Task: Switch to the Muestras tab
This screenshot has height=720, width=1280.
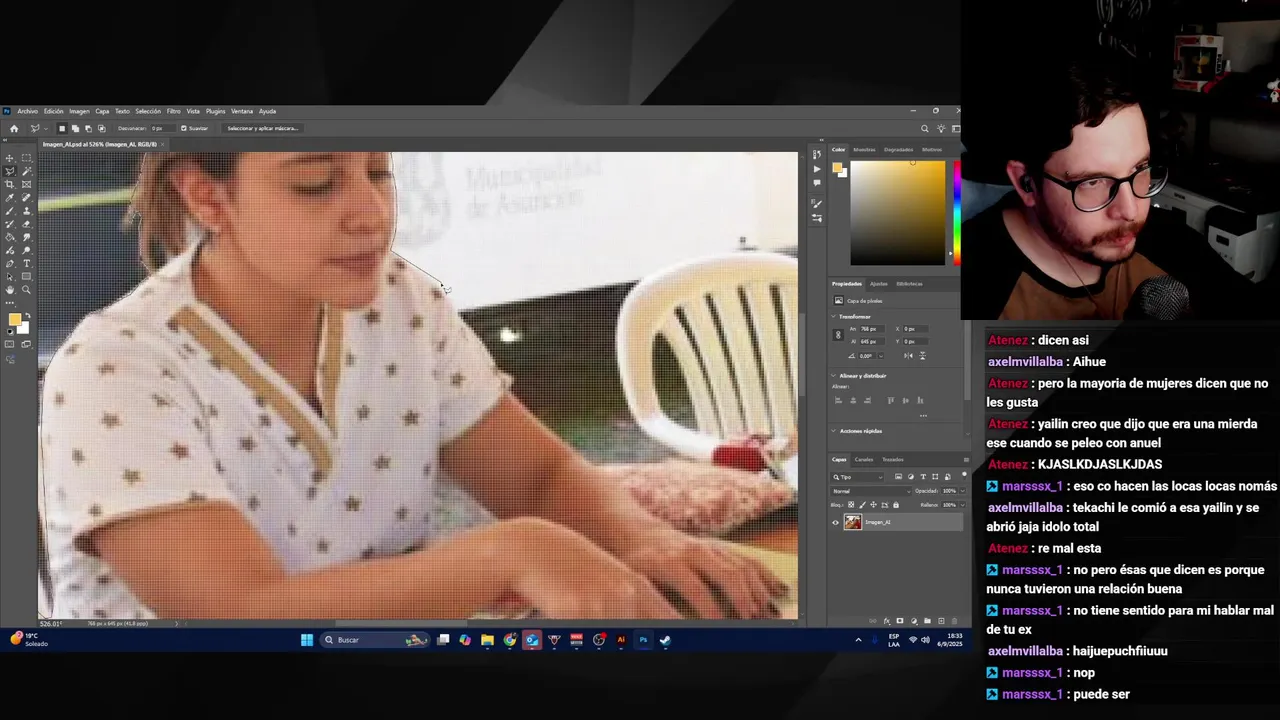Action: point(864,150)
